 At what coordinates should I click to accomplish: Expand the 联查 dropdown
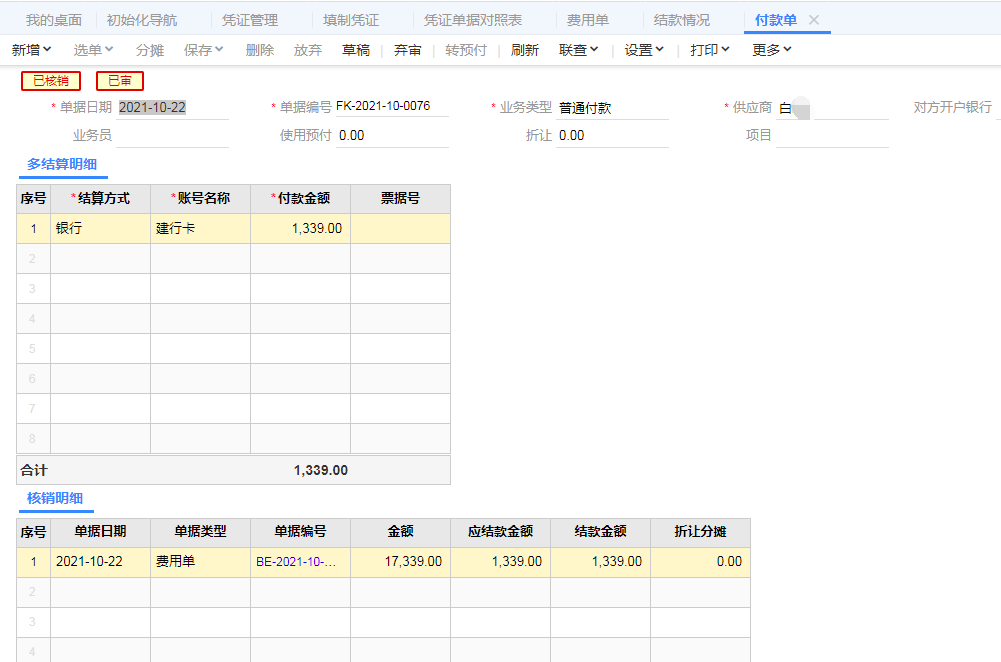point(578,50)
